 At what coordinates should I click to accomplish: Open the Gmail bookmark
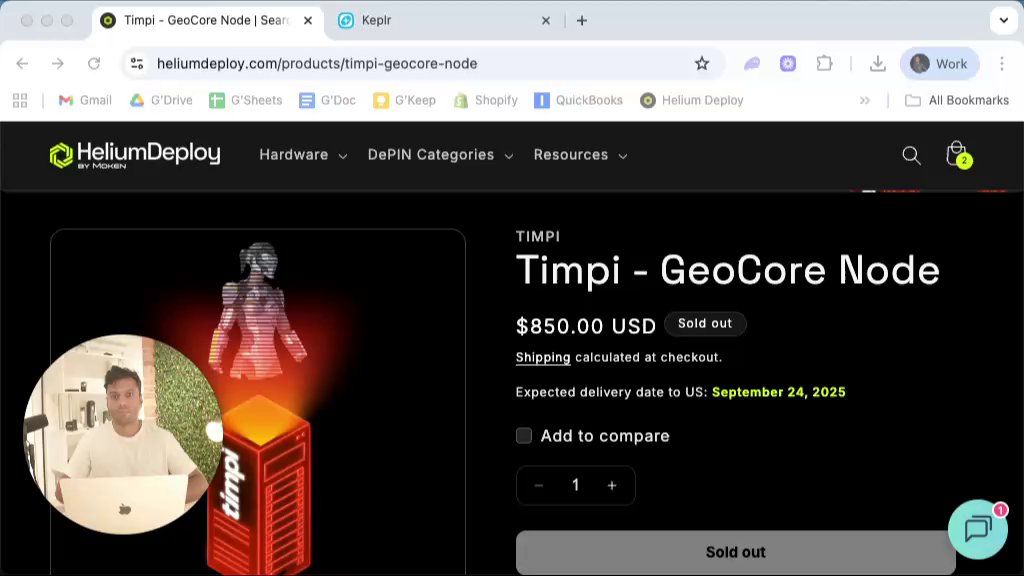[85, 101]
